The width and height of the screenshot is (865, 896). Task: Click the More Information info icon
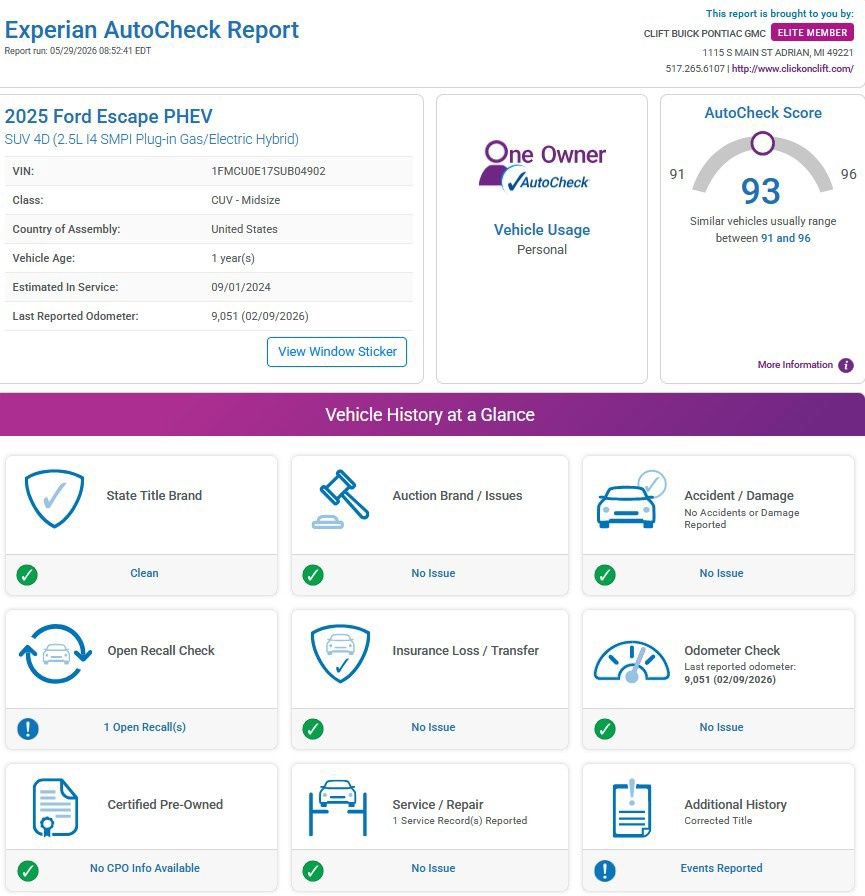tap(846, 365)
